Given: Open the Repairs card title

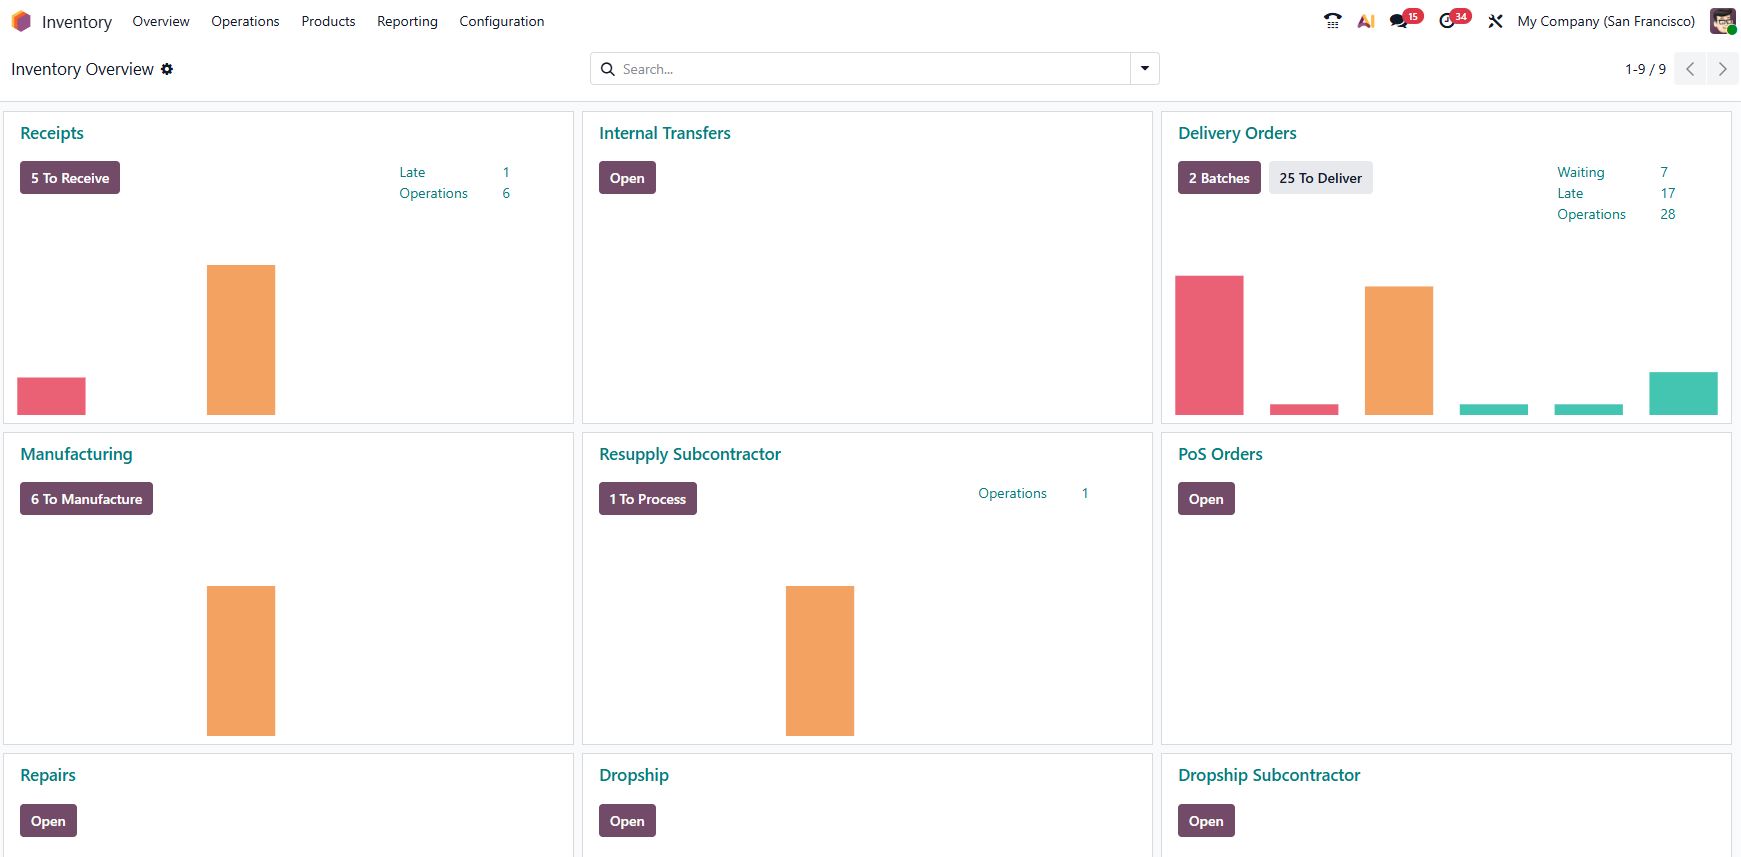Looking at the screenshot, I should (48, 775).
